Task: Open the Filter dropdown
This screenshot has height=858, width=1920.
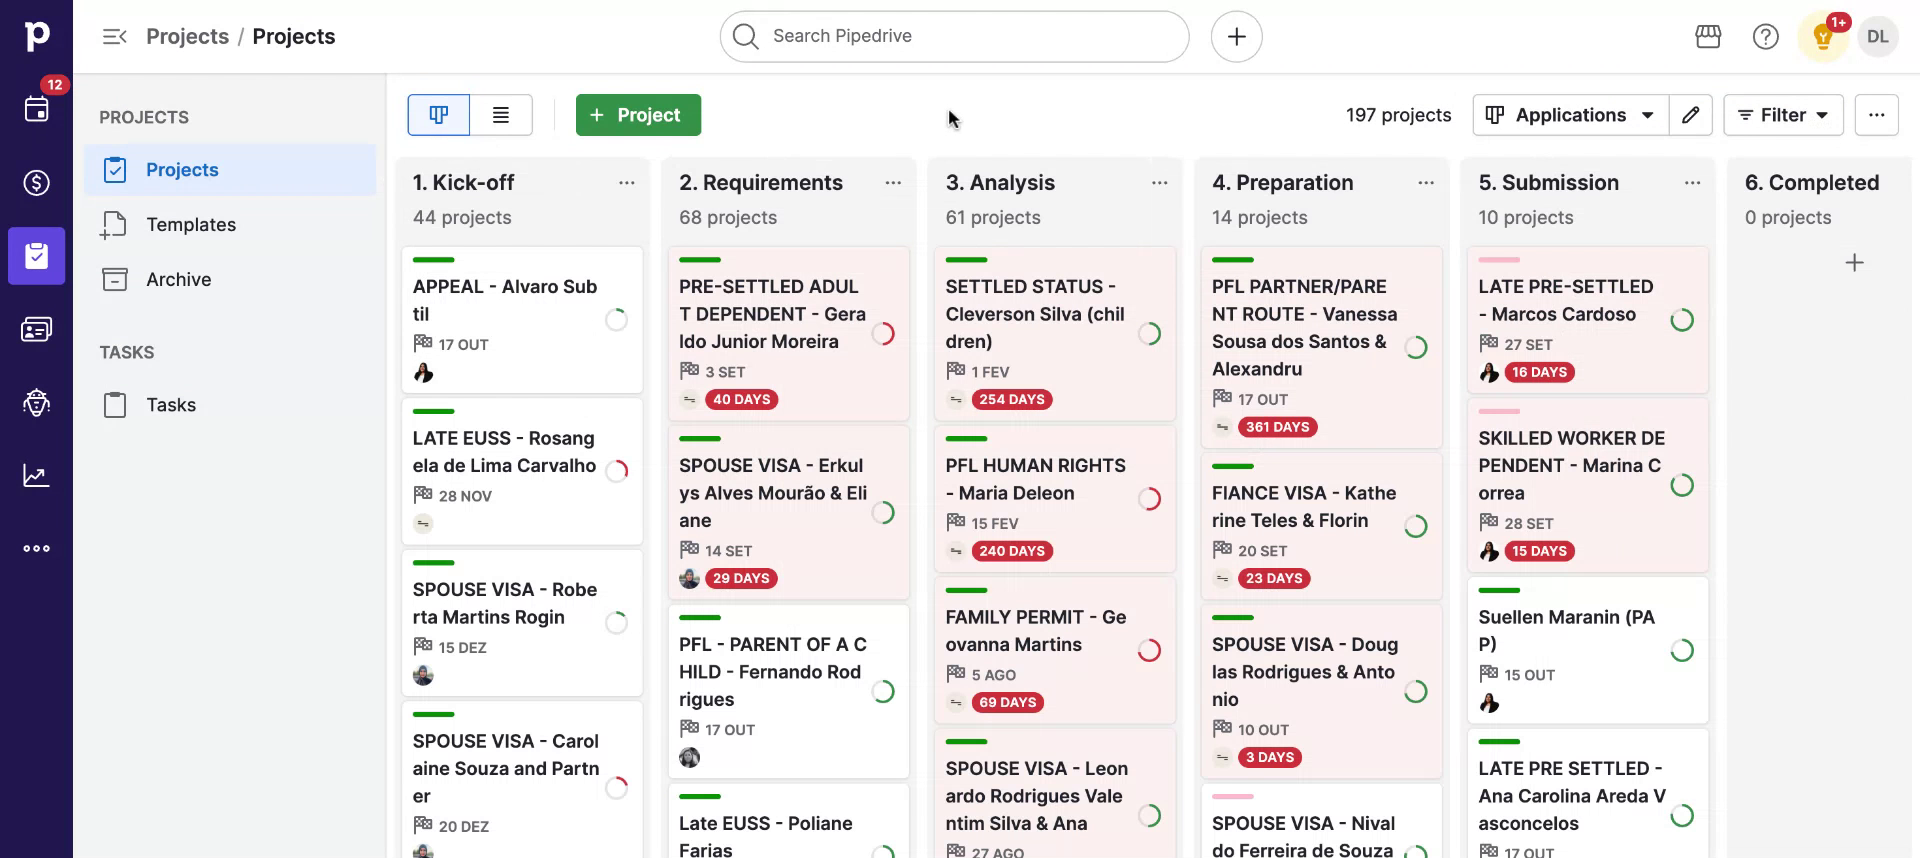Action: [1783, 115]
